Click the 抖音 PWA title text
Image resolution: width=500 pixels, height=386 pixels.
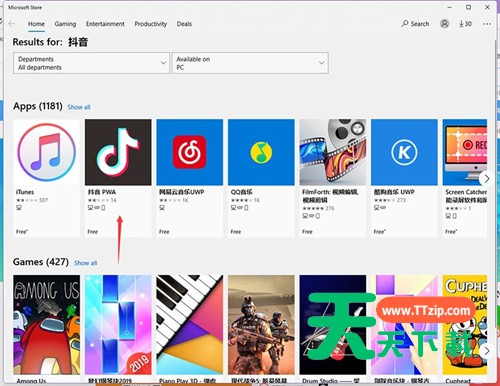pos(102,192)
